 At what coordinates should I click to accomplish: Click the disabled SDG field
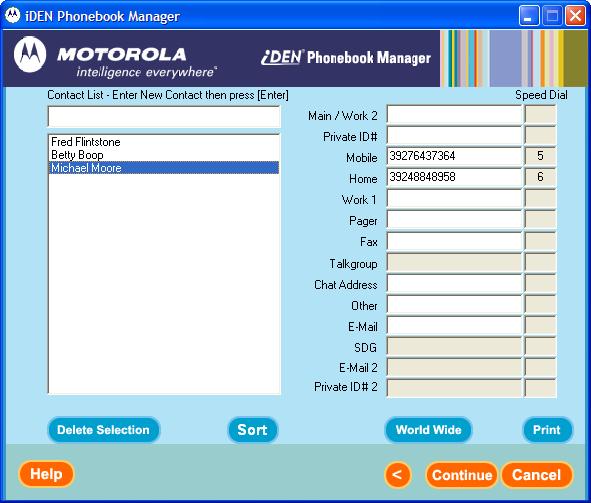[x=454, y=347]
